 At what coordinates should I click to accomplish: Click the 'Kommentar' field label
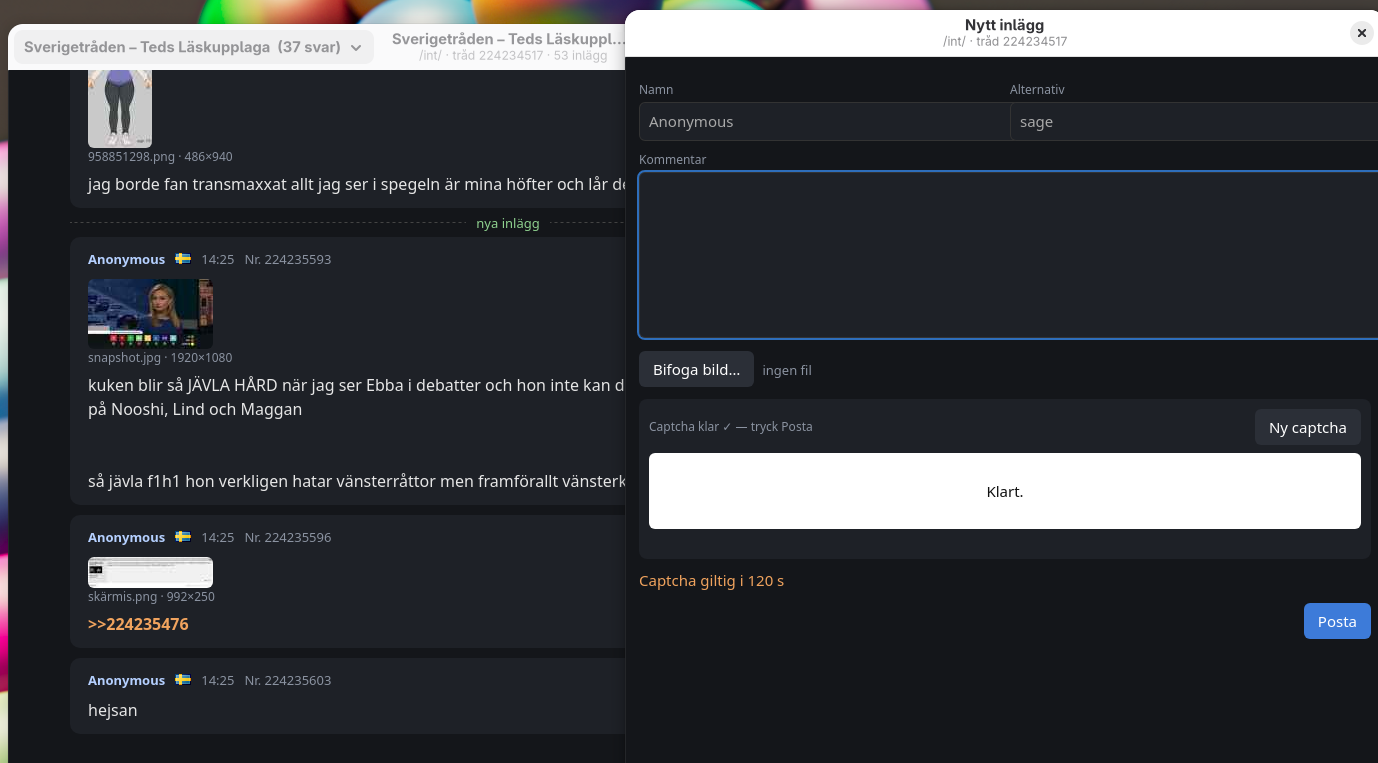[x=673, y=159]
